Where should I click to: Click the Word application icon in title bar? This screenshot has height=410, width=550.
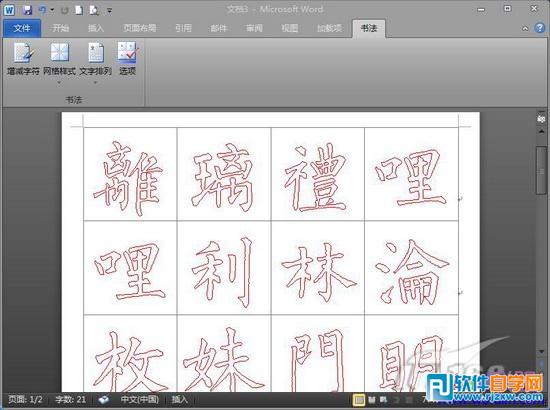tap(9, 10)
